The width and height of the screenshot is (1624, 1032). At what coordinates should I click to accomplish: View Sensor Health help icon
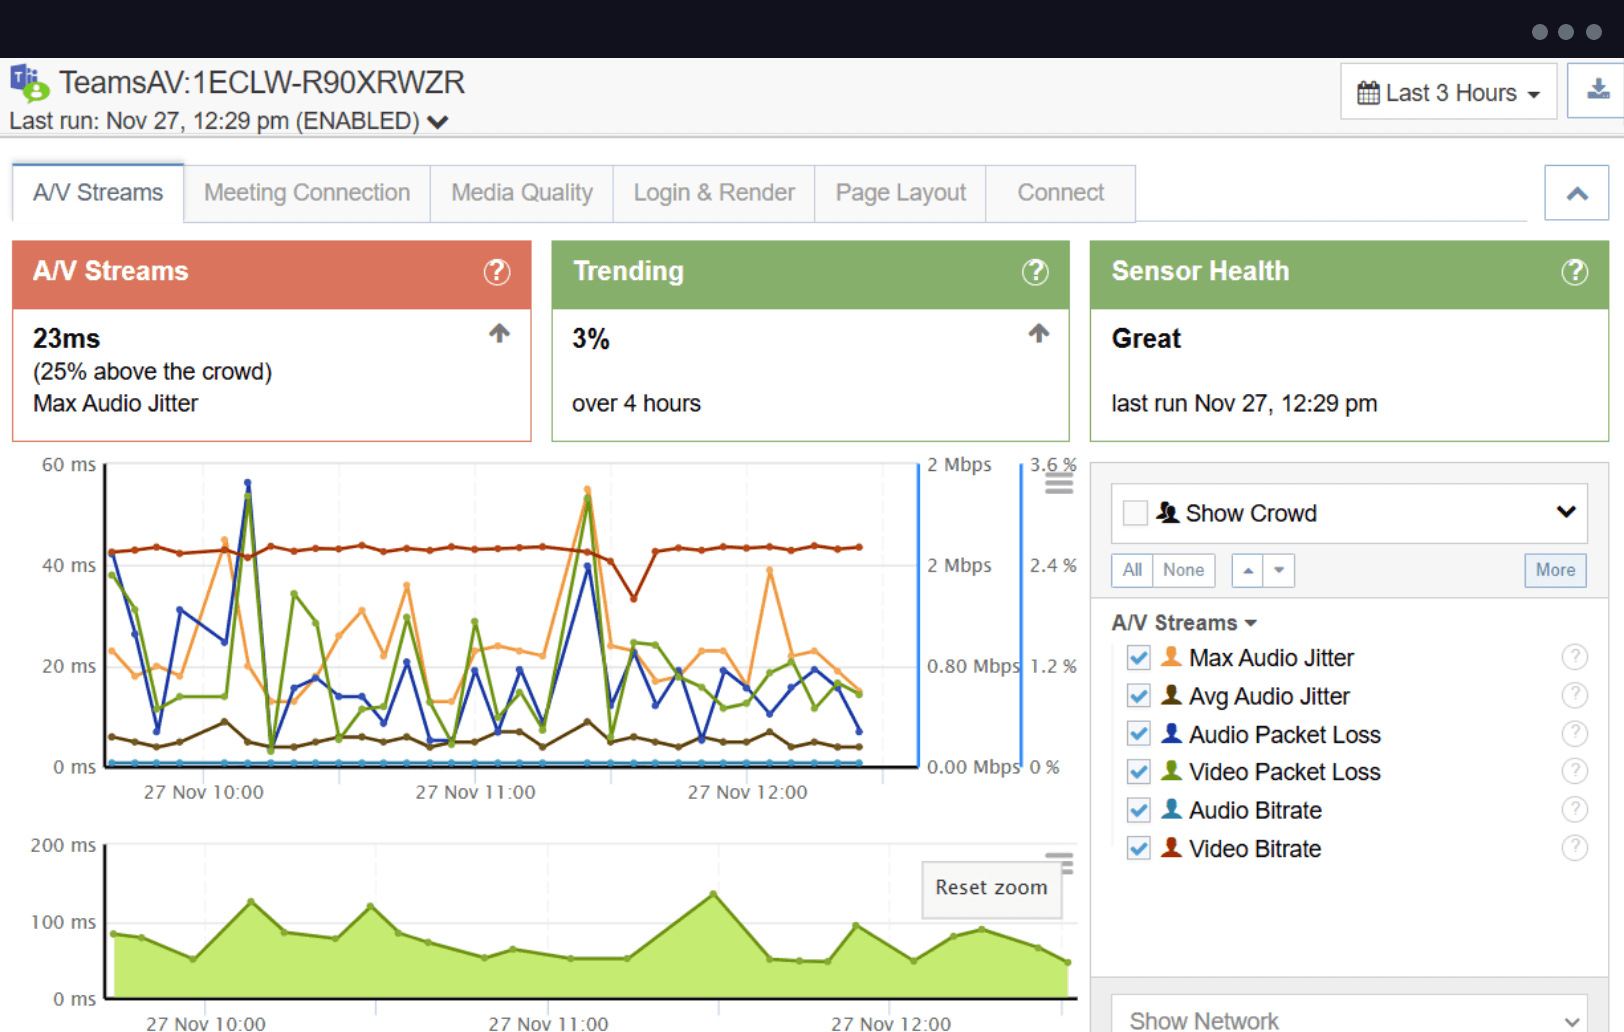click(x=1575, y=272)
